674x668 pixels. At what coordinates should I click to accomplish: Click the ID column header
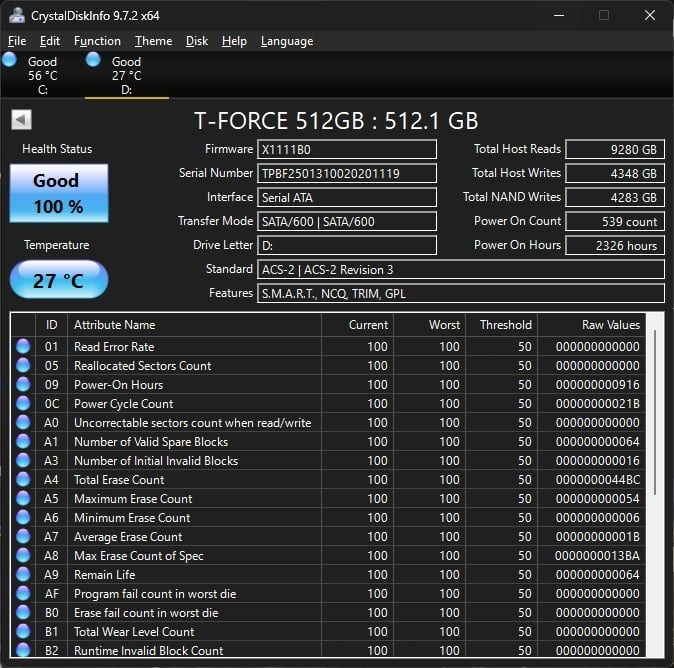tap(51, 325)
